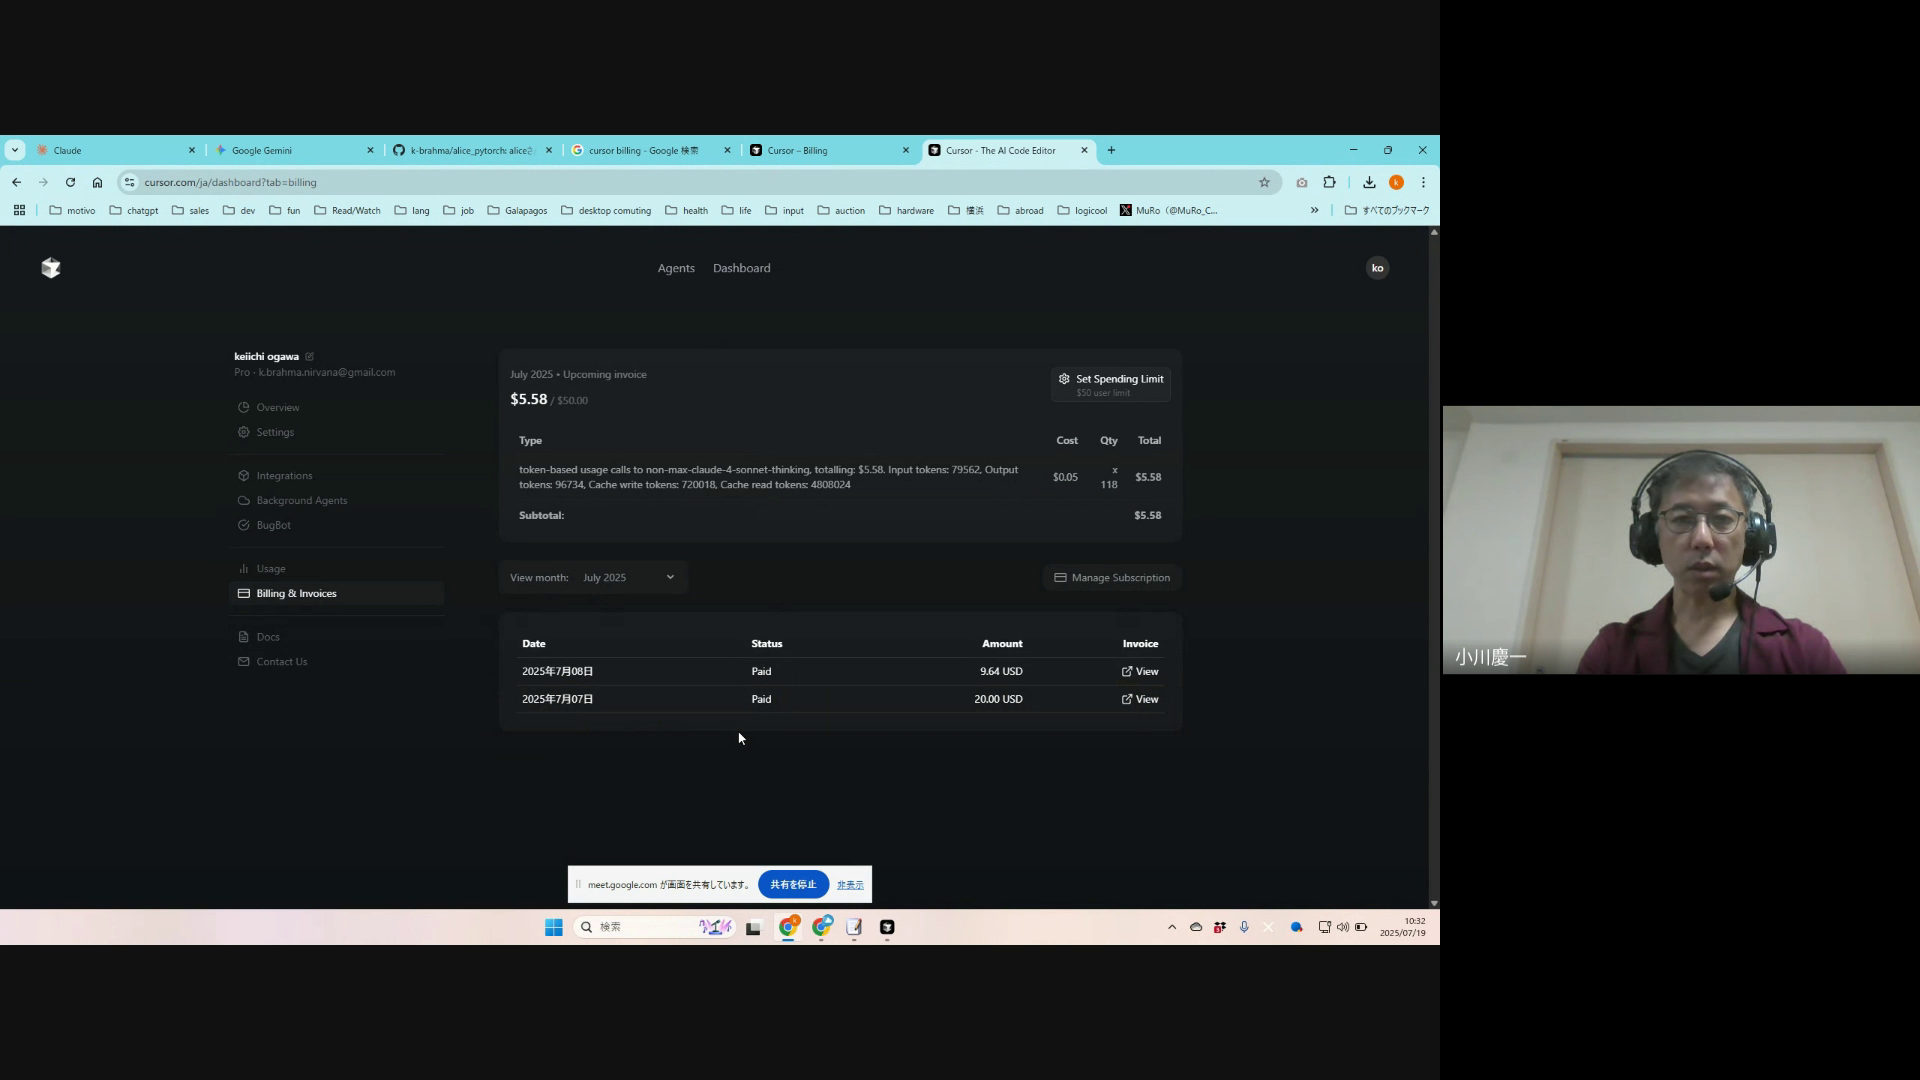Open Usage page in sidebar
The width and height of the screenshot is (1920, 1080).
tap(270, 569)
